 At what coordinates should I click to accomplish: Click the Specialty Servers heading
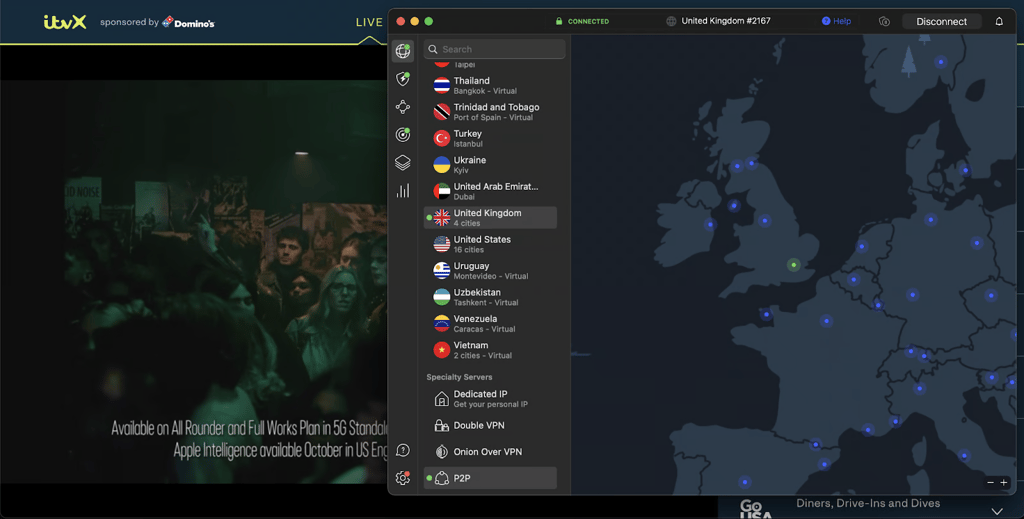tap(459, 377)
